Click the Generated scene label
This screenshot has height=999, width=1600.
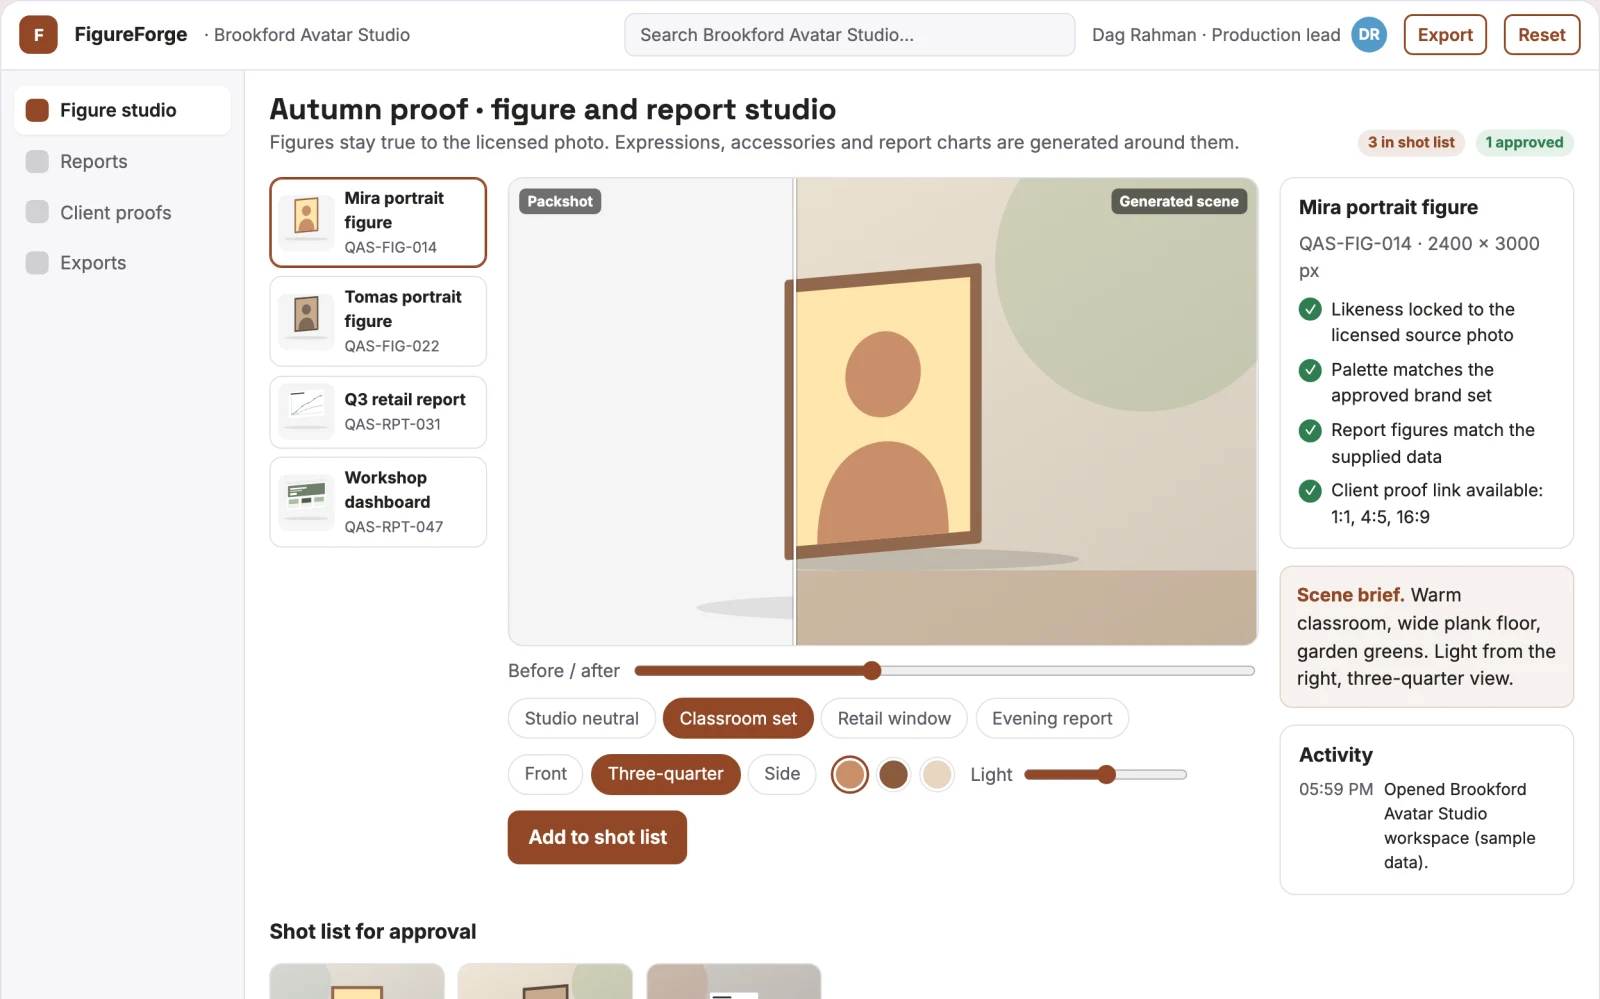tap(1179, 201)
